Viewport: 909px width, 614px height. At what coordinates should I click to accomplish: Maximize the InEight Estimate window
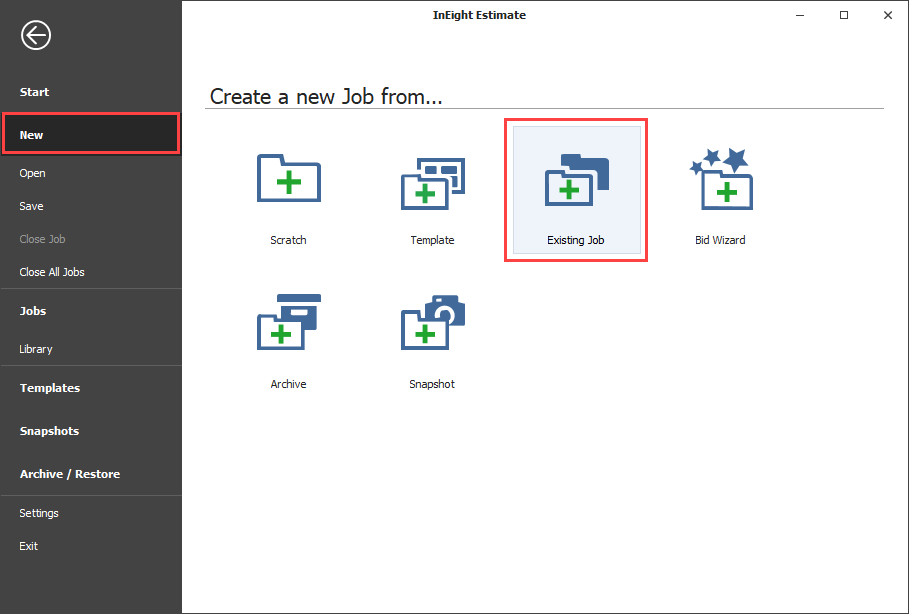844,16
